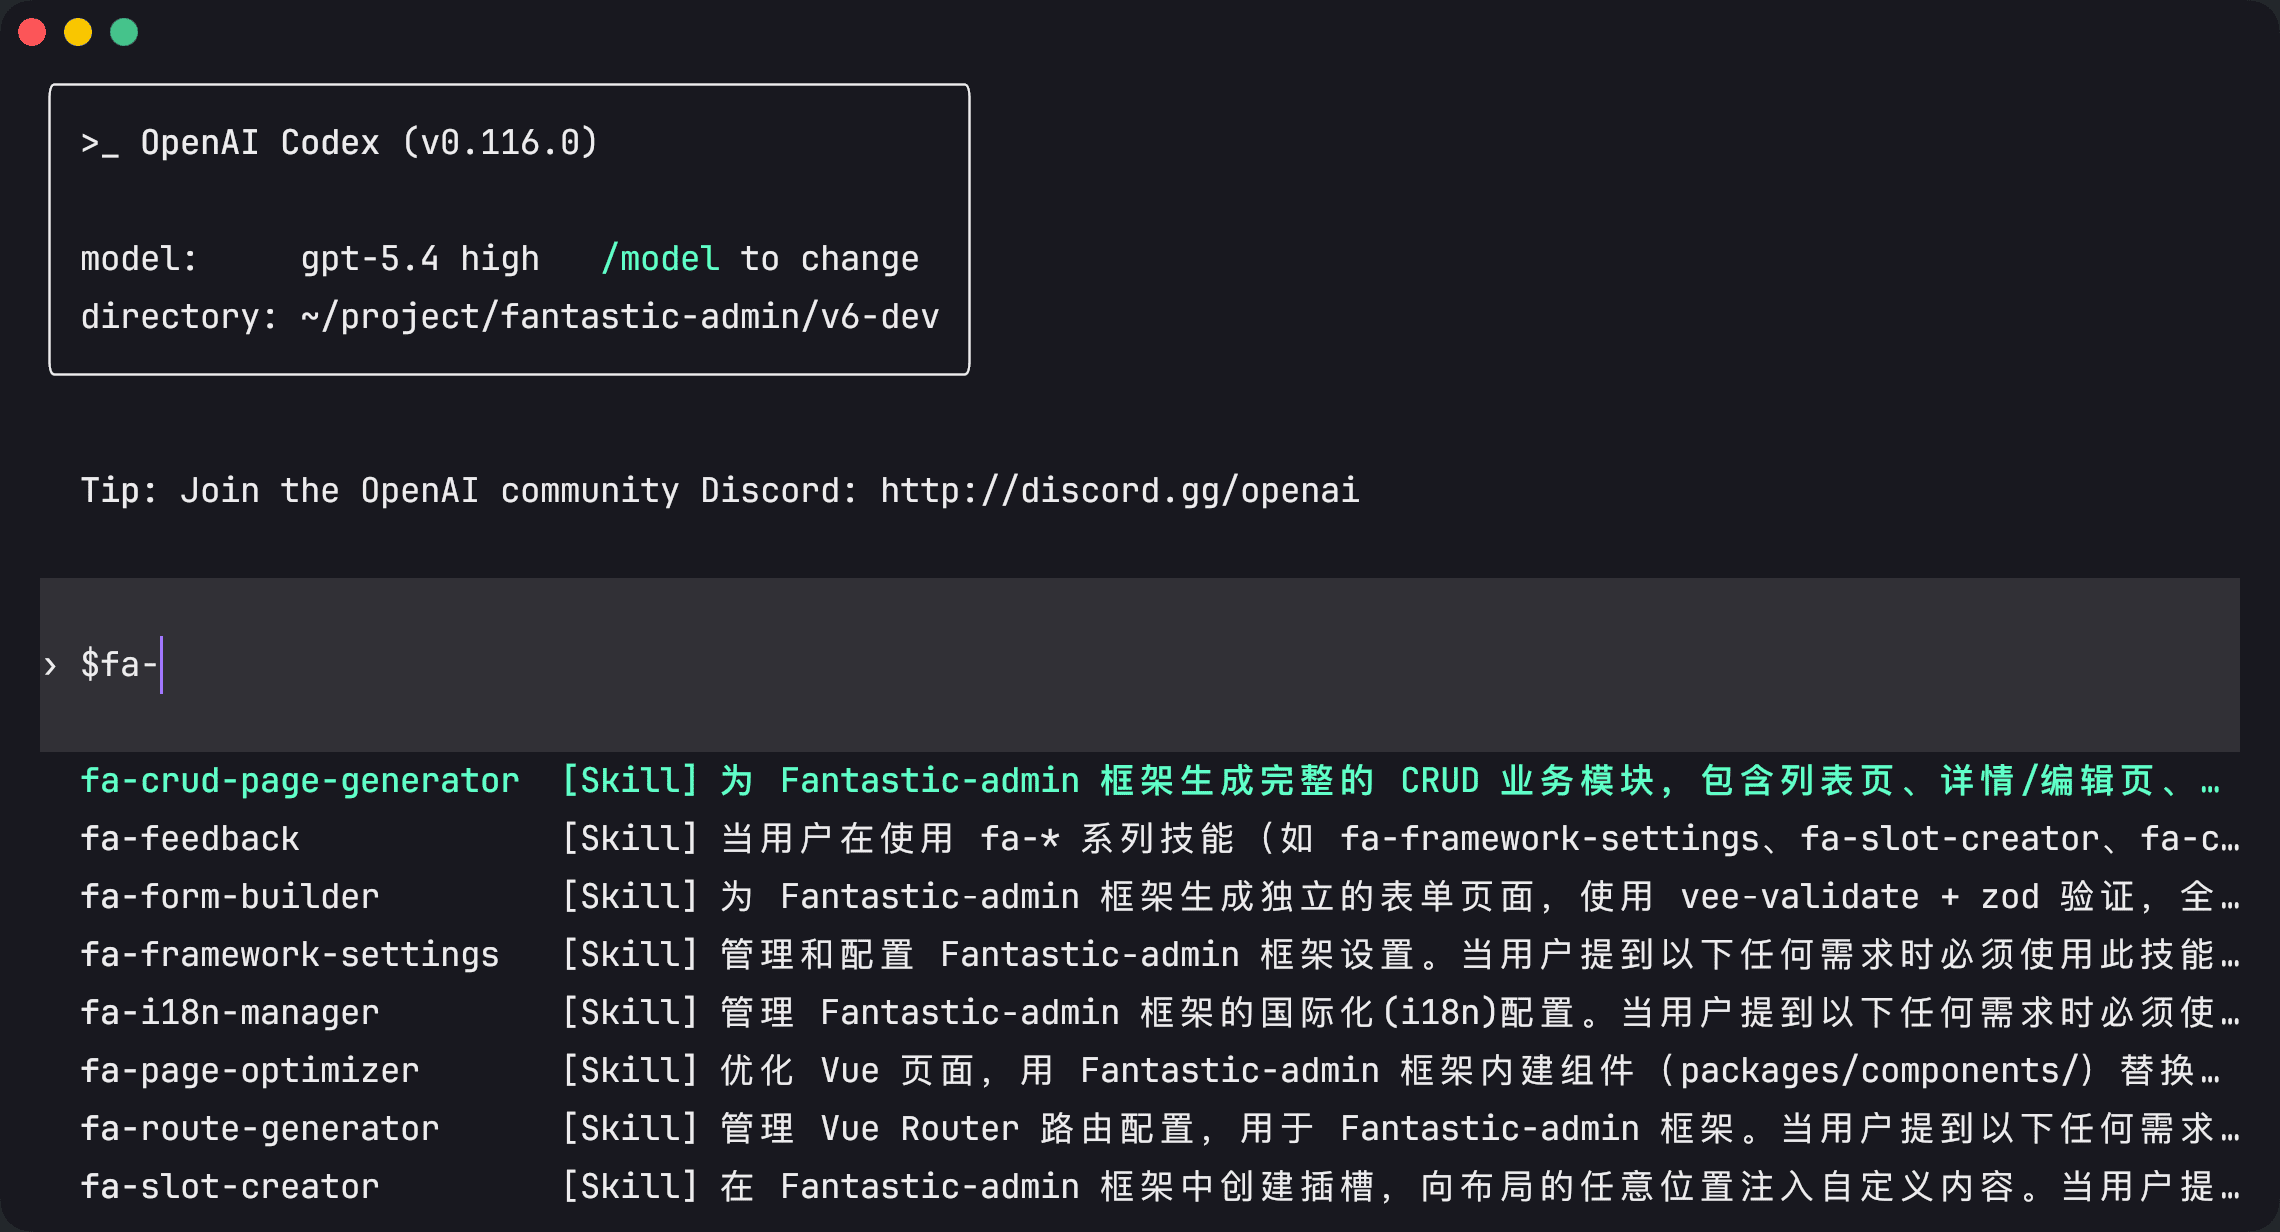The height and width of the screenshot is (1232, 2280).
Task: Select fa-framework-settings in the suggestions
Action: pos(290,955)
